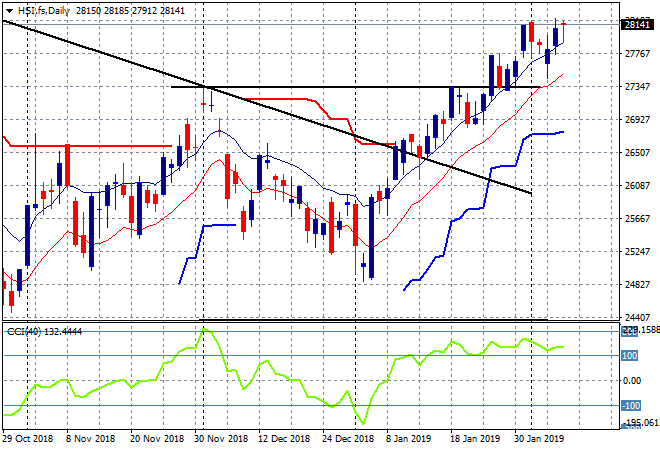Click the 28141 current price tag
The height and width of the screenshot is (450, 660).
pos(637,24)
